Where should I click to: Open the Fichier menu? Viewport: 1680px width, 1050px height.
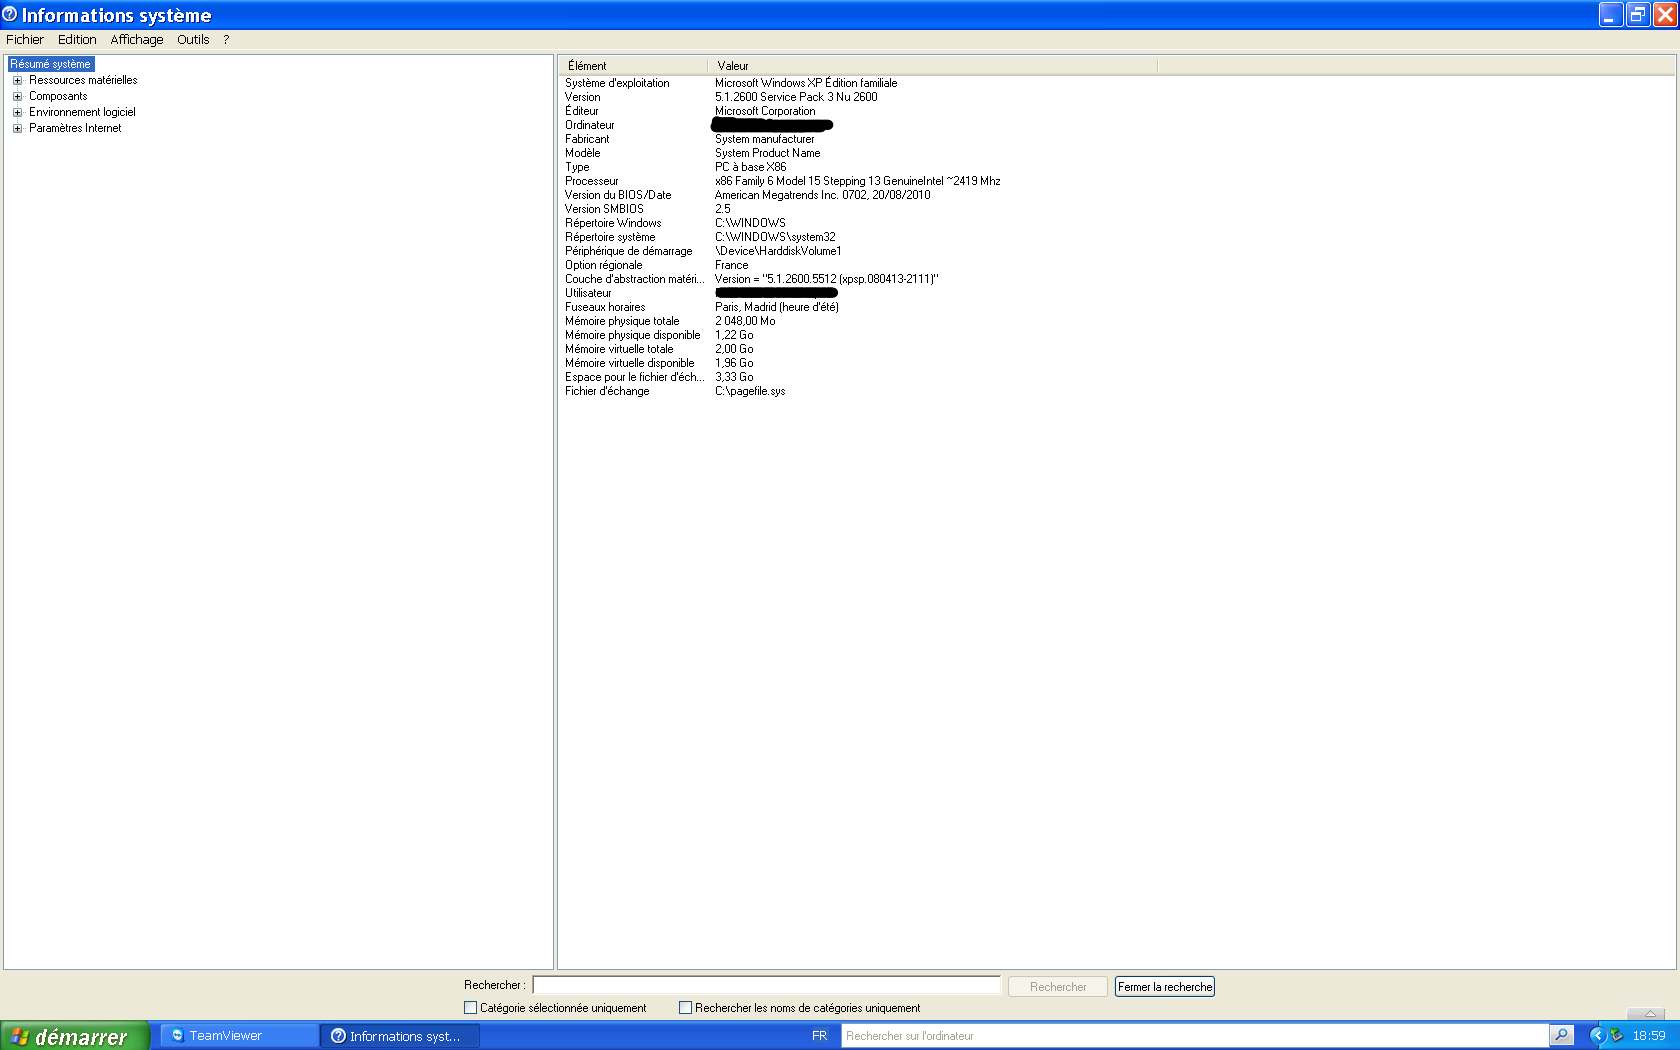25,40
